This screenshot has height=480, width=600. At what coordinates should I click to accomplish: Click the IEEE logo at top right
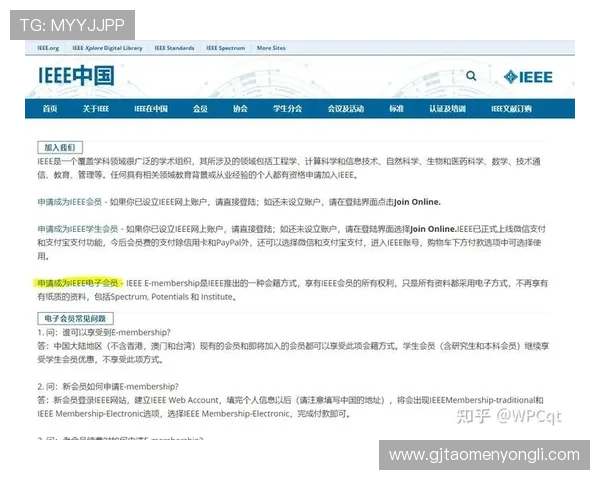coord(528,77)
